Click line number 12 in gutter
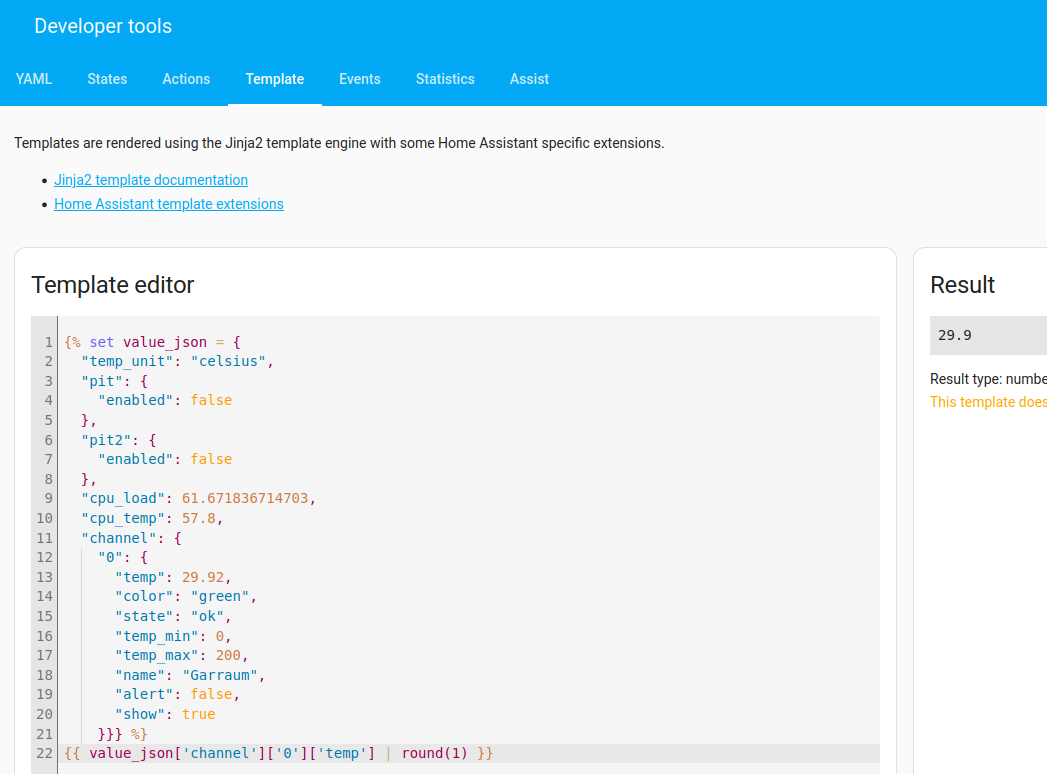The width and height of the screenshot is (1047, 774). pyautogui.click(x=44, y=557)
